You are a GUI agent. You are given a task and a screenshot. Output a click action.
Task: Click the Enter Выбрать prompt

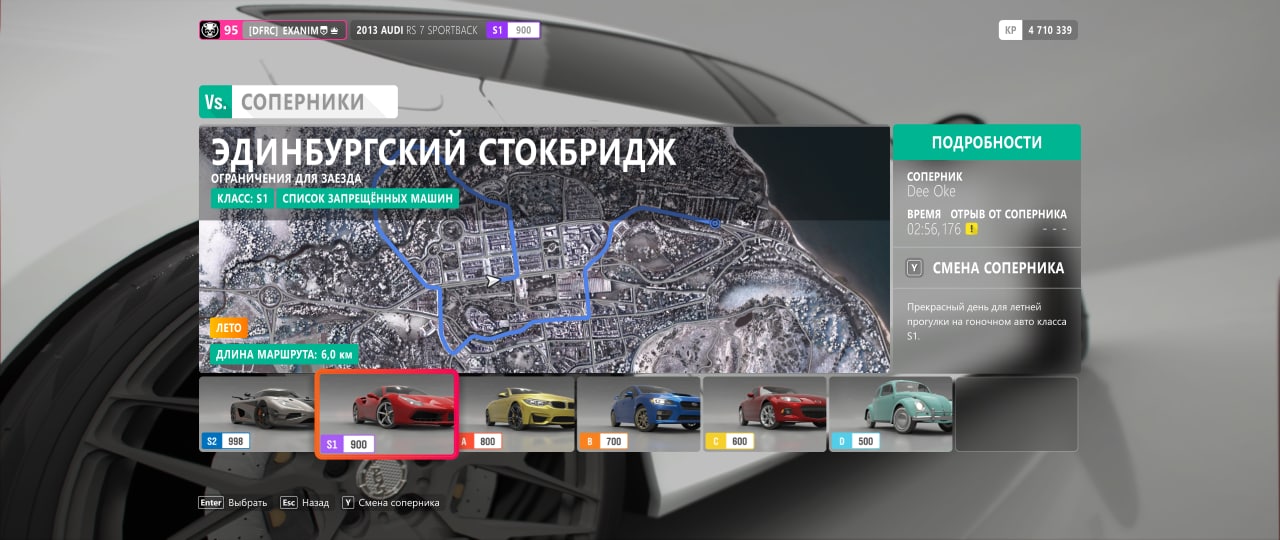pyautogui.click(x=233, y=503)
